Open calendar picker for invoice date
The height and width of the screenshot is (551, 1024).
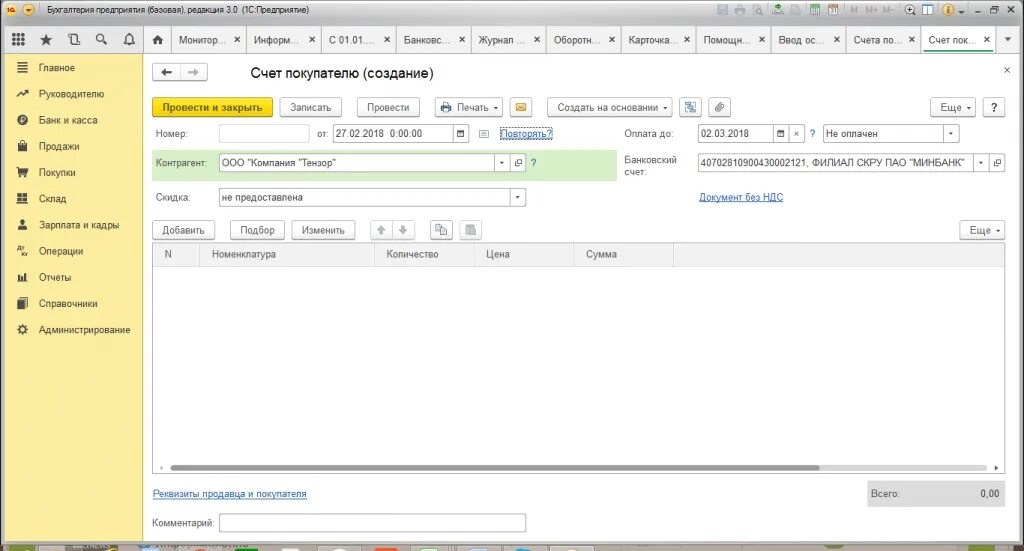click(x=460, y=133)
